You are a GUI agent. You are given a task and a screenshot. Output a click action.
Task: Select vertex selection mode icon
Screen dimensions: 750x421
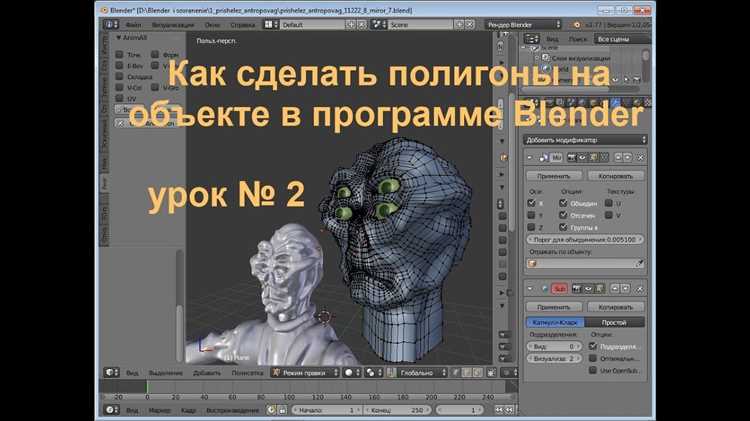(x=455, y=372)
